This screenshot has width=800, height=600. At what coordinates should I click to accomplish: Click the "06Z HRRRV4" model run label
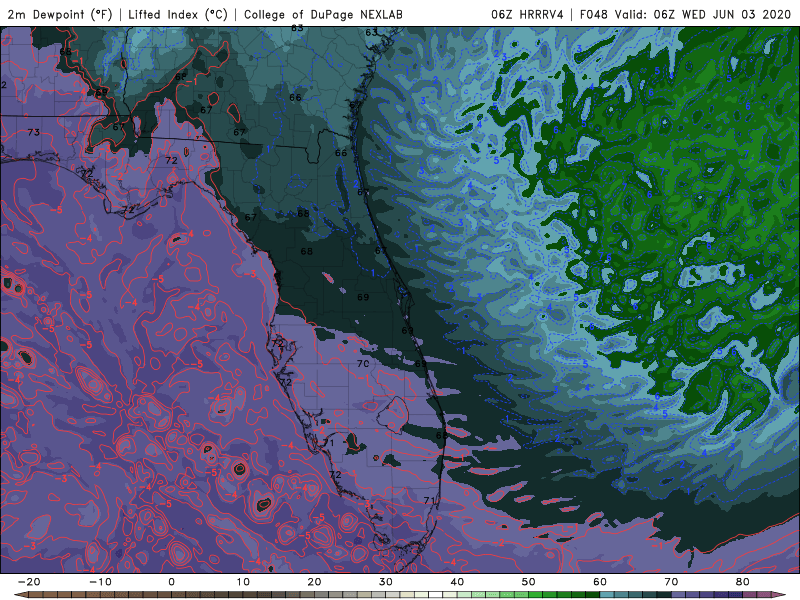[527, 14]
